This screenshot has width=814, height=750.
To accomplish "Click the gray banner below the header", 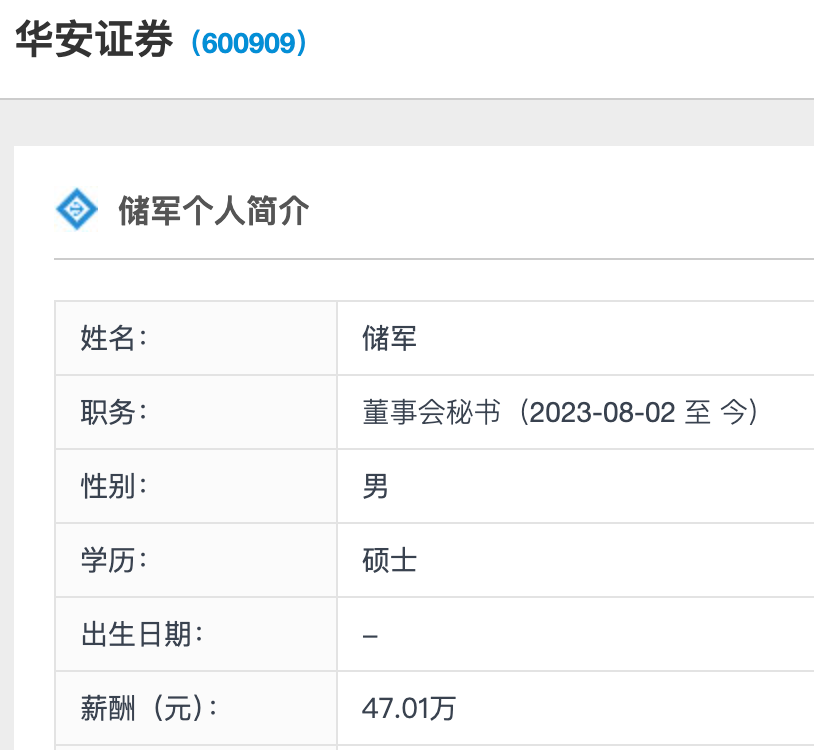I will pos(407,122).
